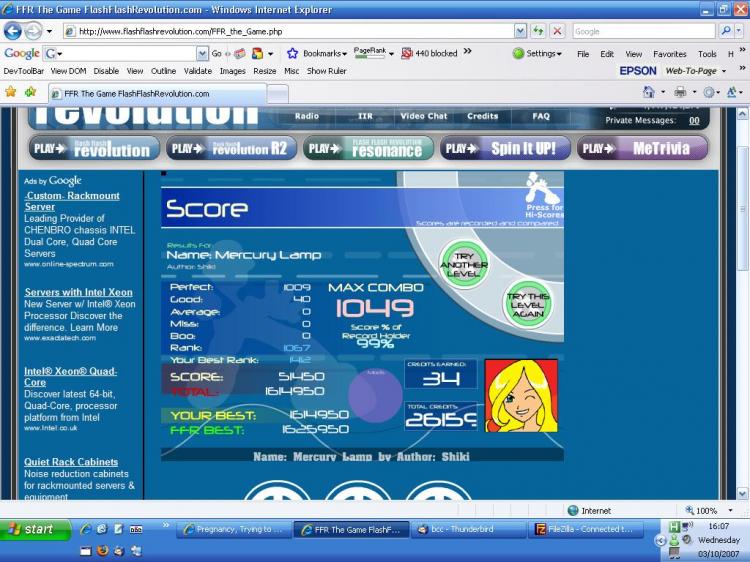Viewport: 750px width, 562px height.
Task: Click the Show Ruler DevToolBar item
Action: click(x=327, y=71)
